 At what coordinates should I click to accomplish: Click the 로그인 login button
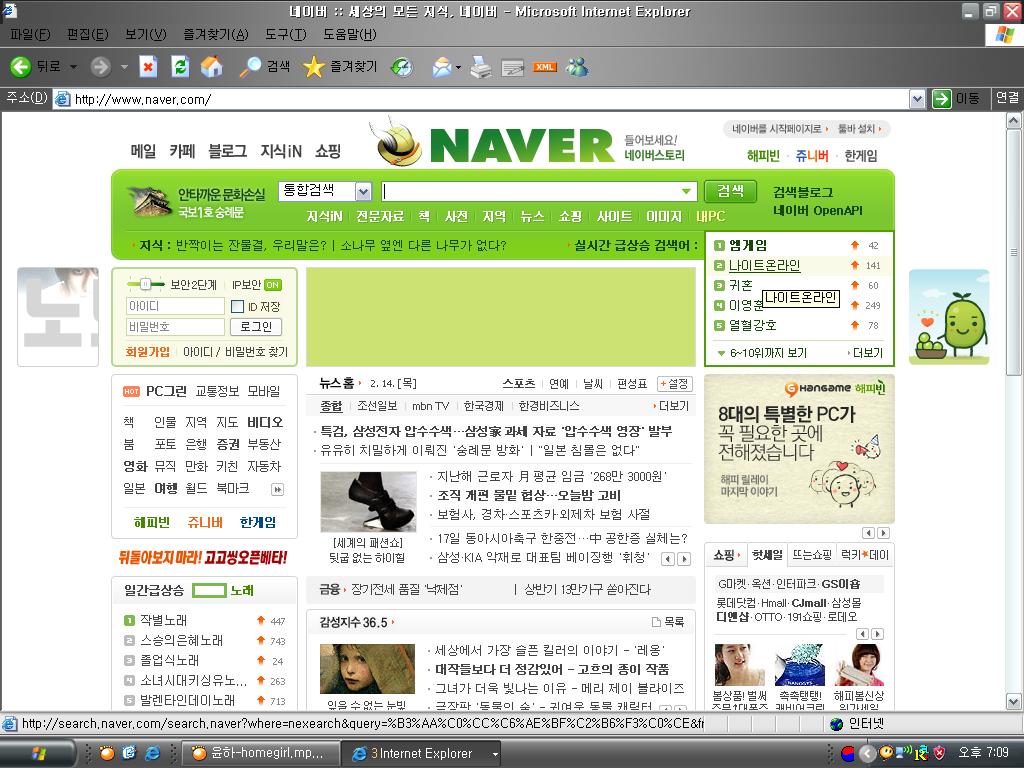pos(255,327)
